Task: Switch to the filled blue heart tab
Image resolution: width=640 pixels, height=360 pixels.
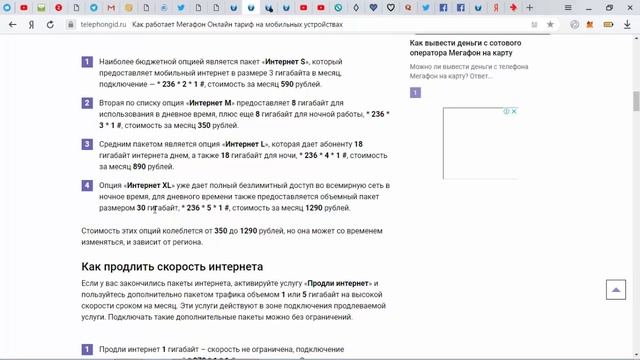Action: (x=373, y=7)
